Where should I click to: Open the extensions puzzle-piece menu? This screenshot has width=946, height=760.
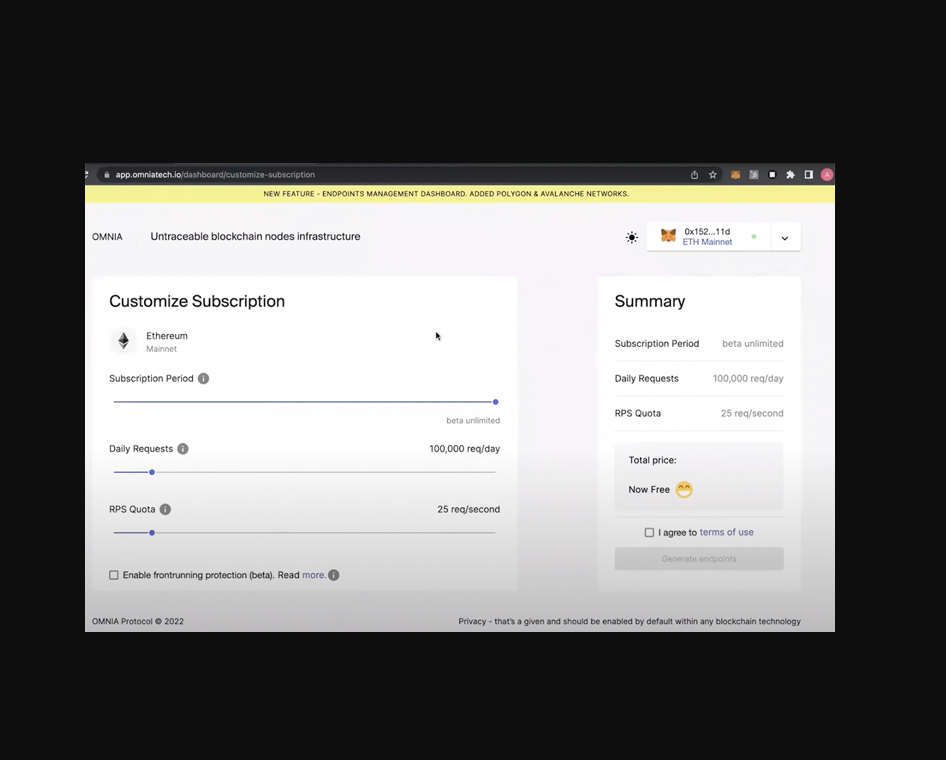coord(790,175)
